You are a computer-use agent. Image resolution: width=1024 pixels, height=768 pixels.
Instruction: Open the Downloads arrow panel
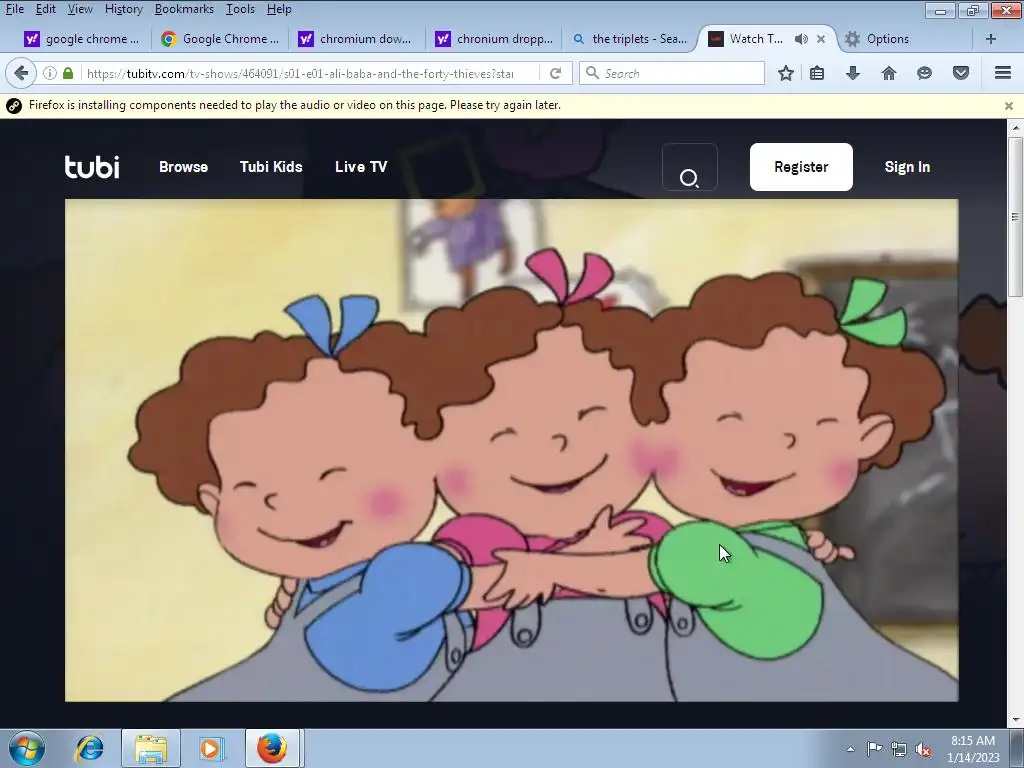tap(853, 73)
